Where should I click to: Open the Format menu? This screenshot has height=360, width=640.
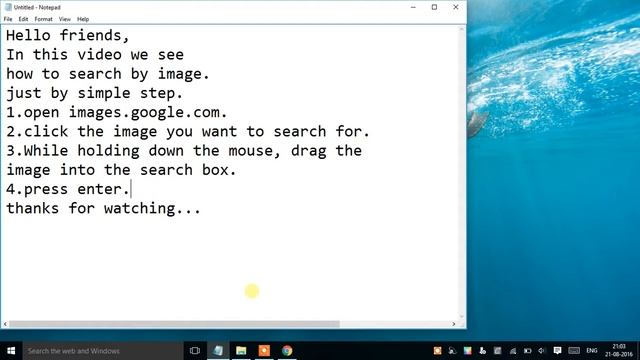coord(43,19)
